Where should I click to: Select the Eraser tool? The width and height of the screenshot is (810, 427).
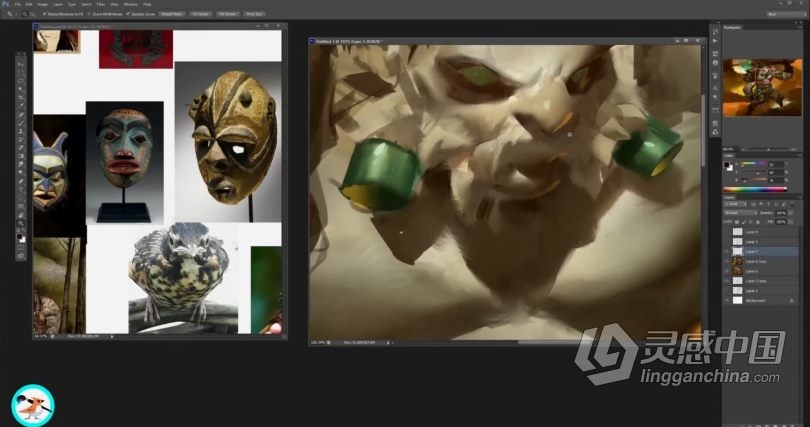(x=21, y=148)
